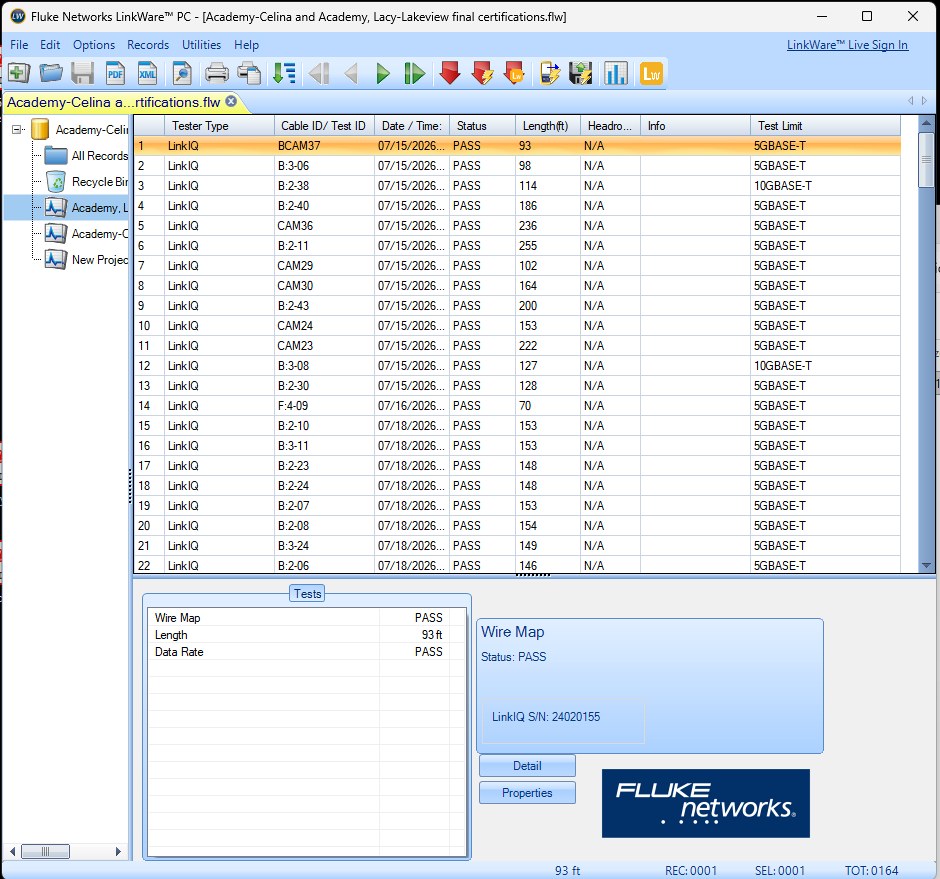Open print preview with the magnifier page icon
This screenshot has width=940, height=879.
pos(182,73)
